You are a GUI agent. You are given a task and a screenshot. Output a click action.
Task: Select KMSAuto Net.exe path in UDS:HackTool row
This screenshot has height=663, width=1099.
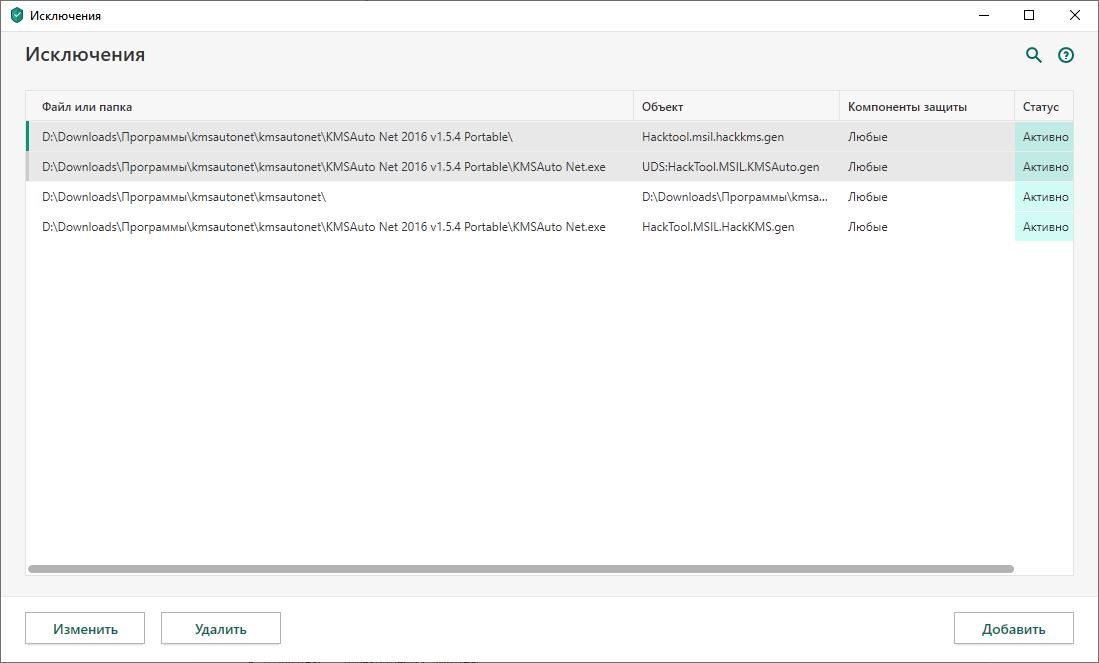[x=324, y=167]
